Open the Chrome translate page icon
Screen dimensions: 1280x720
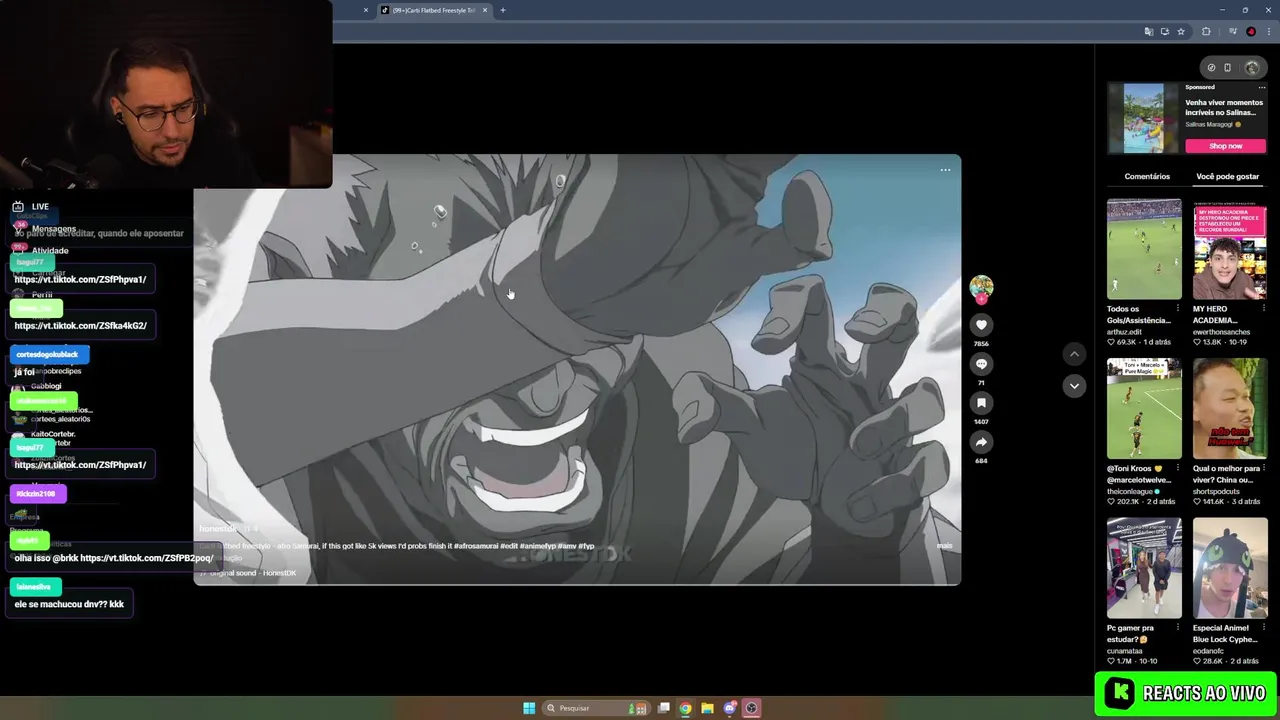pyautogui.click(x=1148, y=32)
